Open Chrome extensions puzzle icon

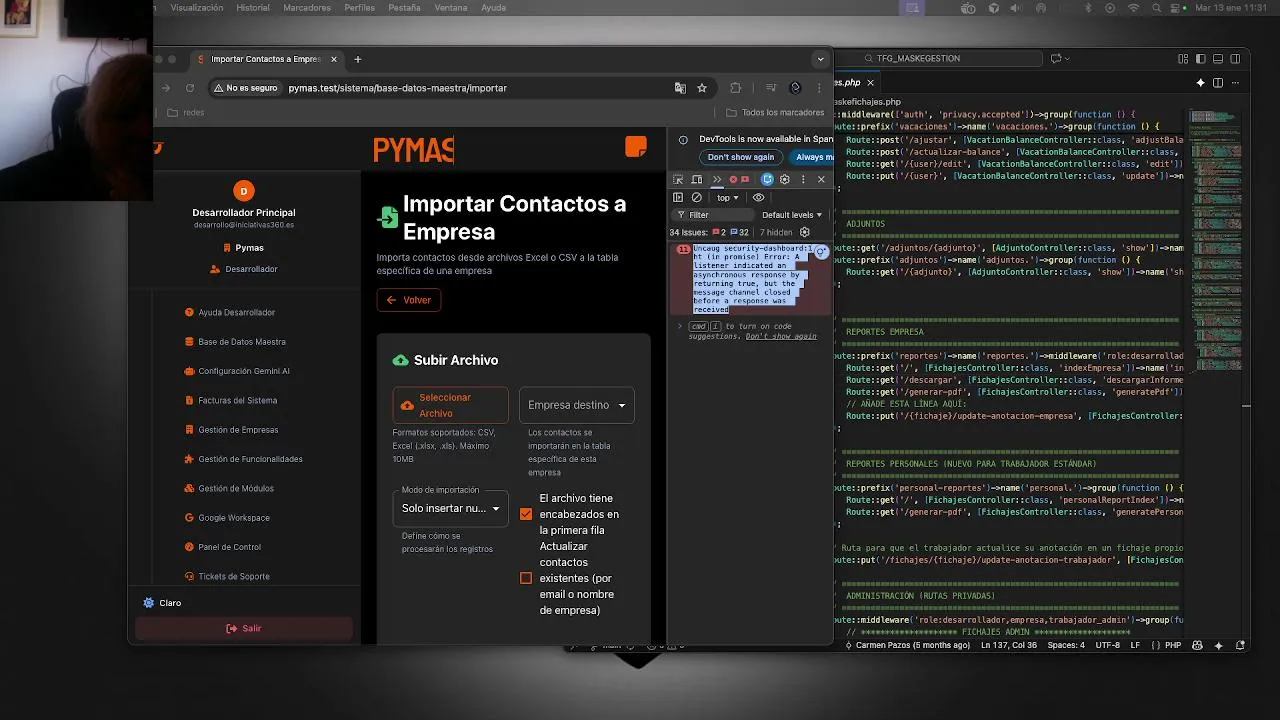point(736,88)
